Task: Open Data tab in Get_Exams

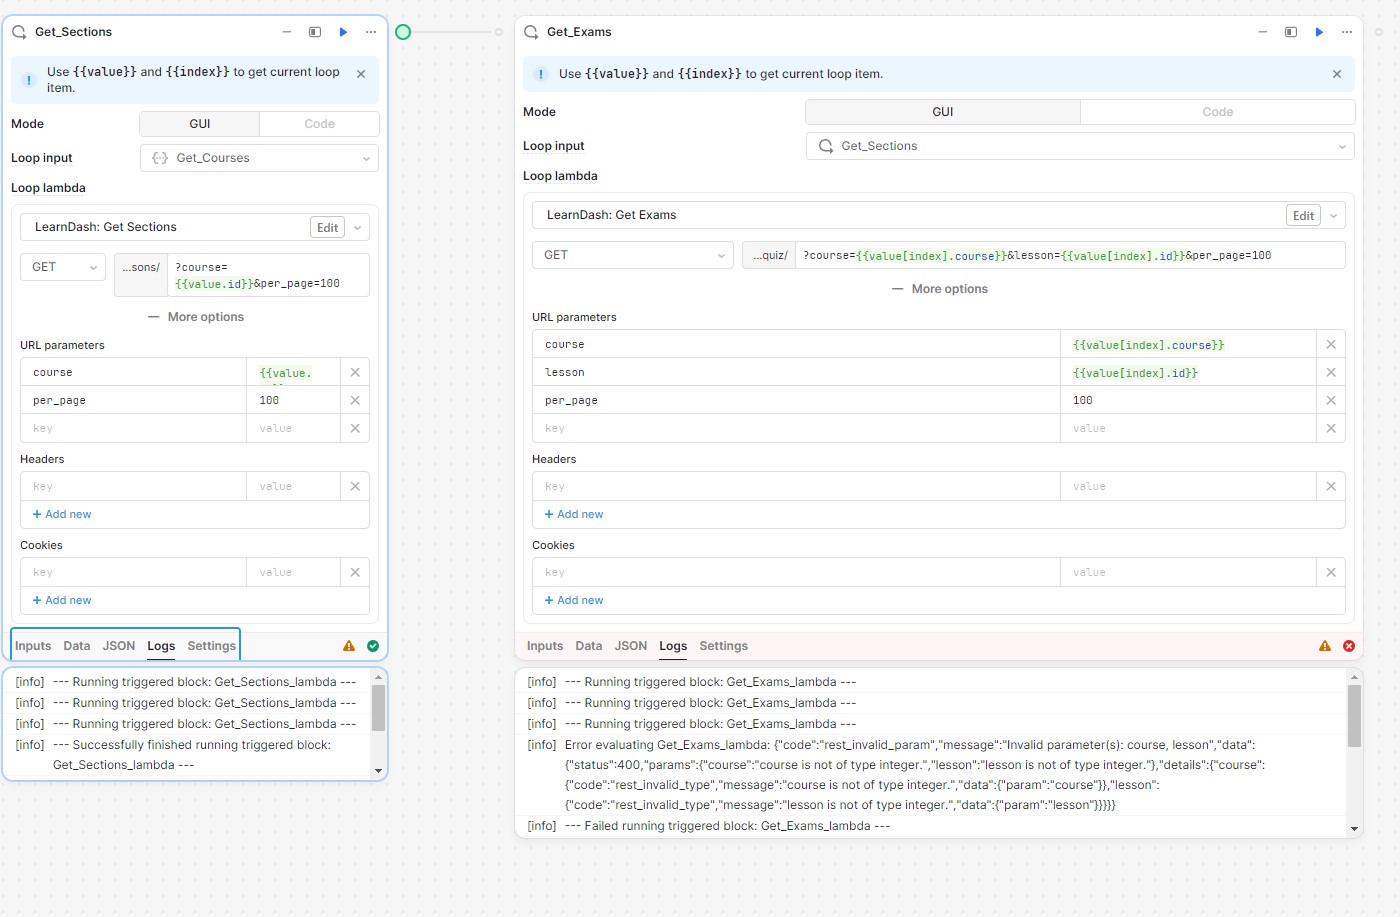Action: 589,646
